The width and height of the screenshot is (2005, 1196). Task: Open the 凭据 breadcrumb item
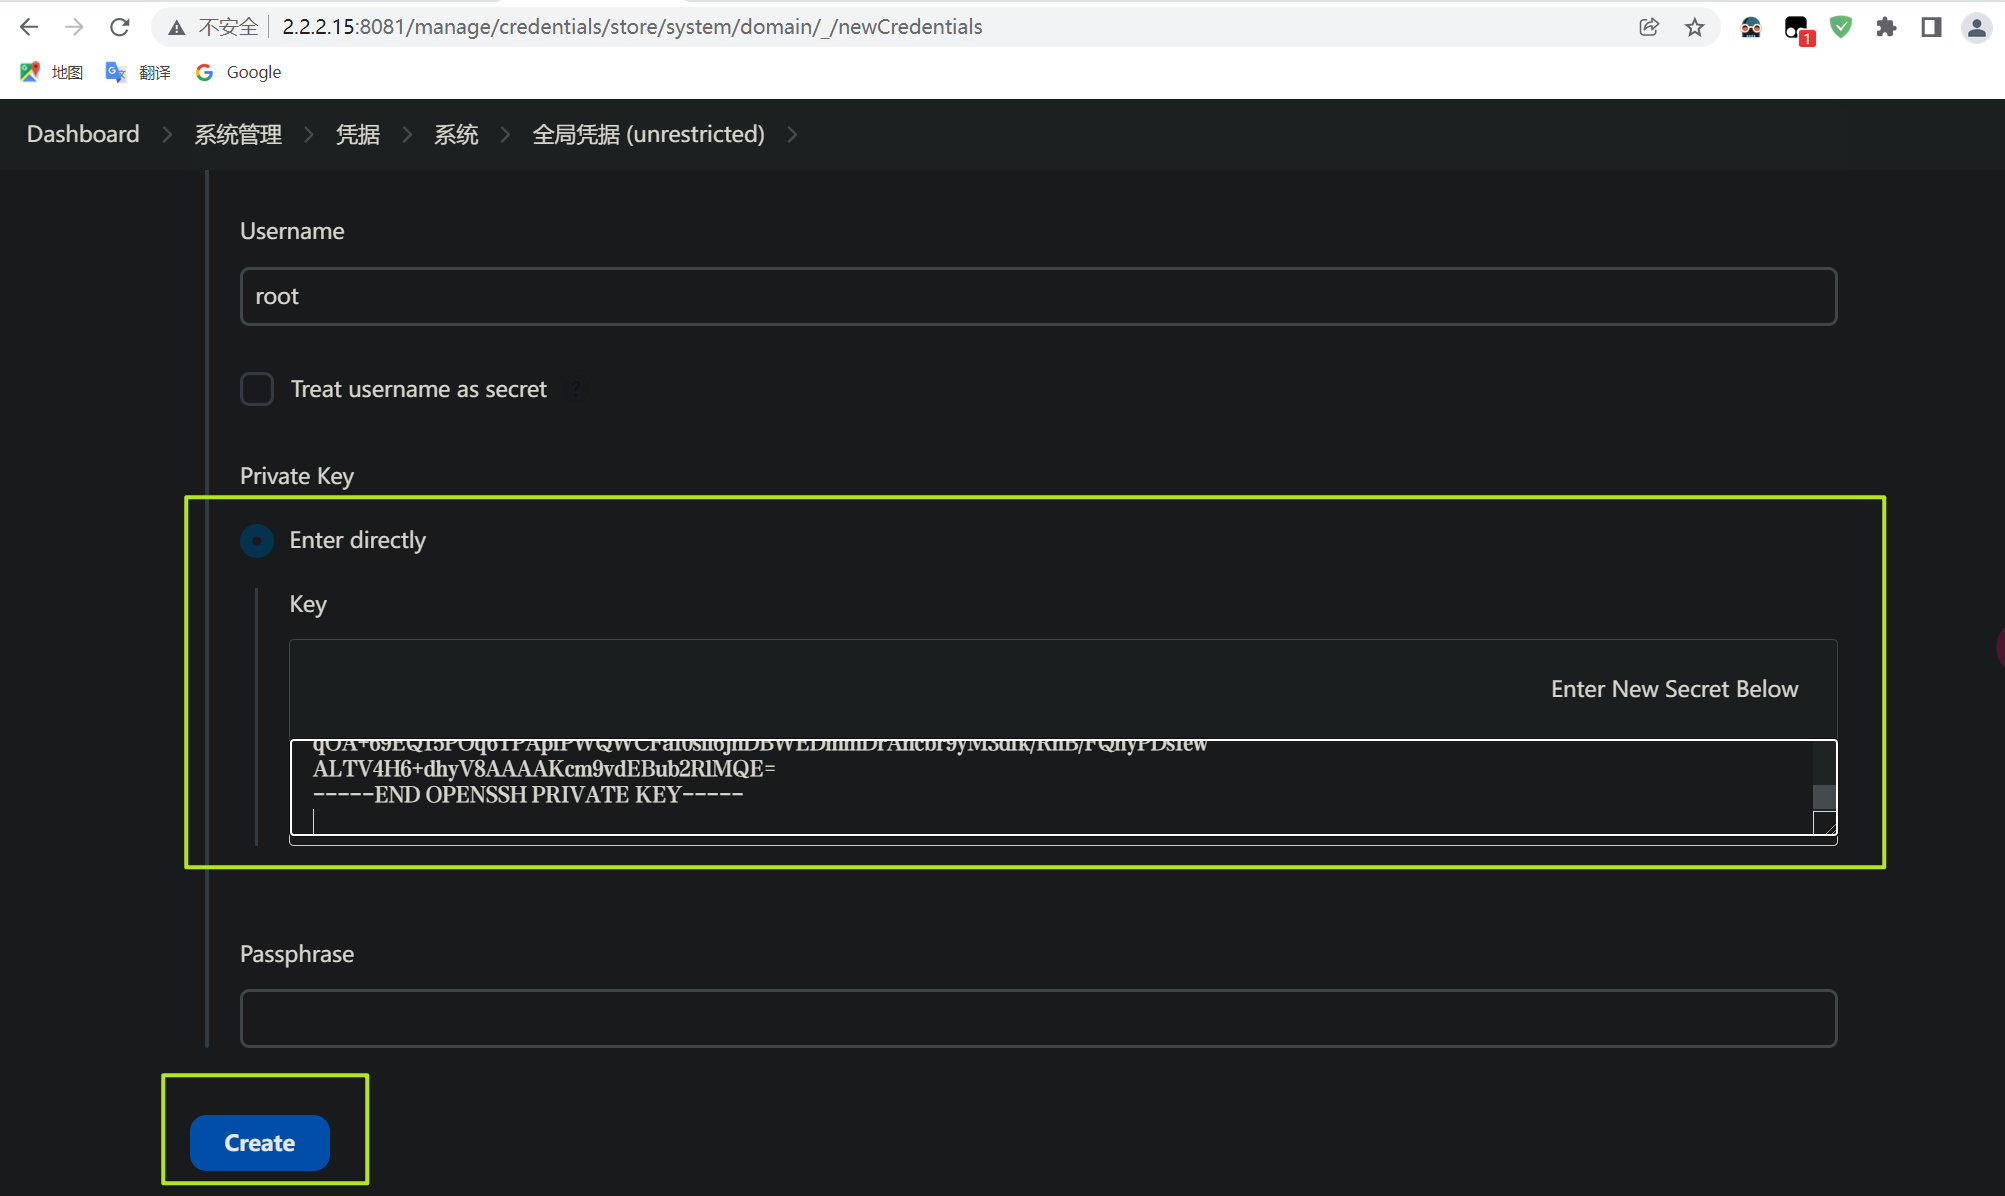pyautogui.click(x=358, y=135)
